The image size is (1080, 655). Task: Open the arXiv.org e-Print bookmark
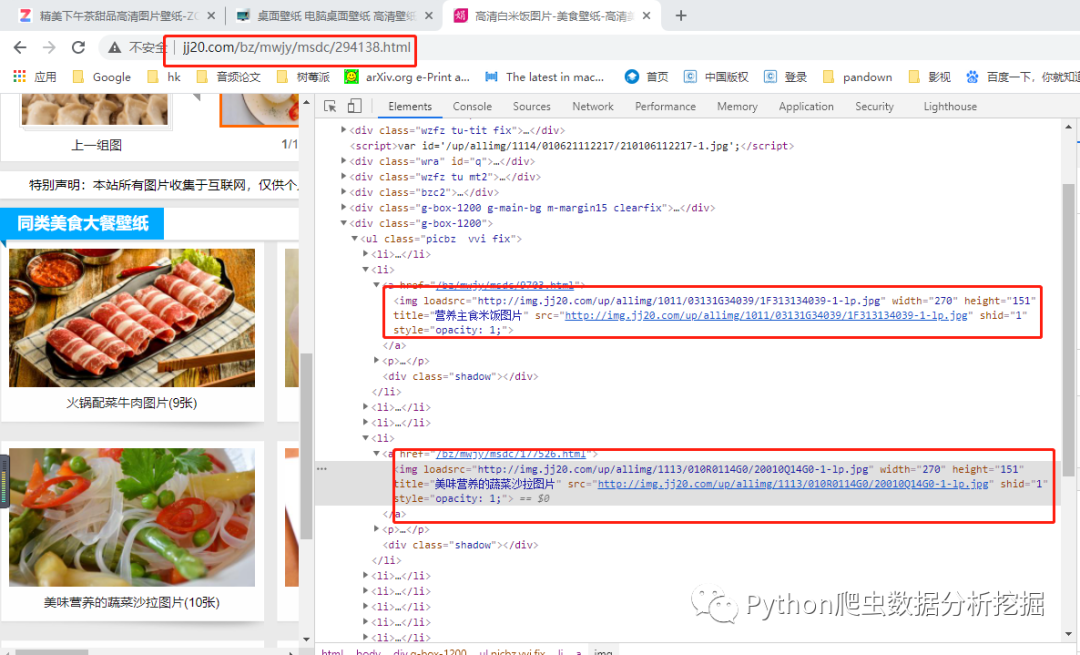point(407,76)
